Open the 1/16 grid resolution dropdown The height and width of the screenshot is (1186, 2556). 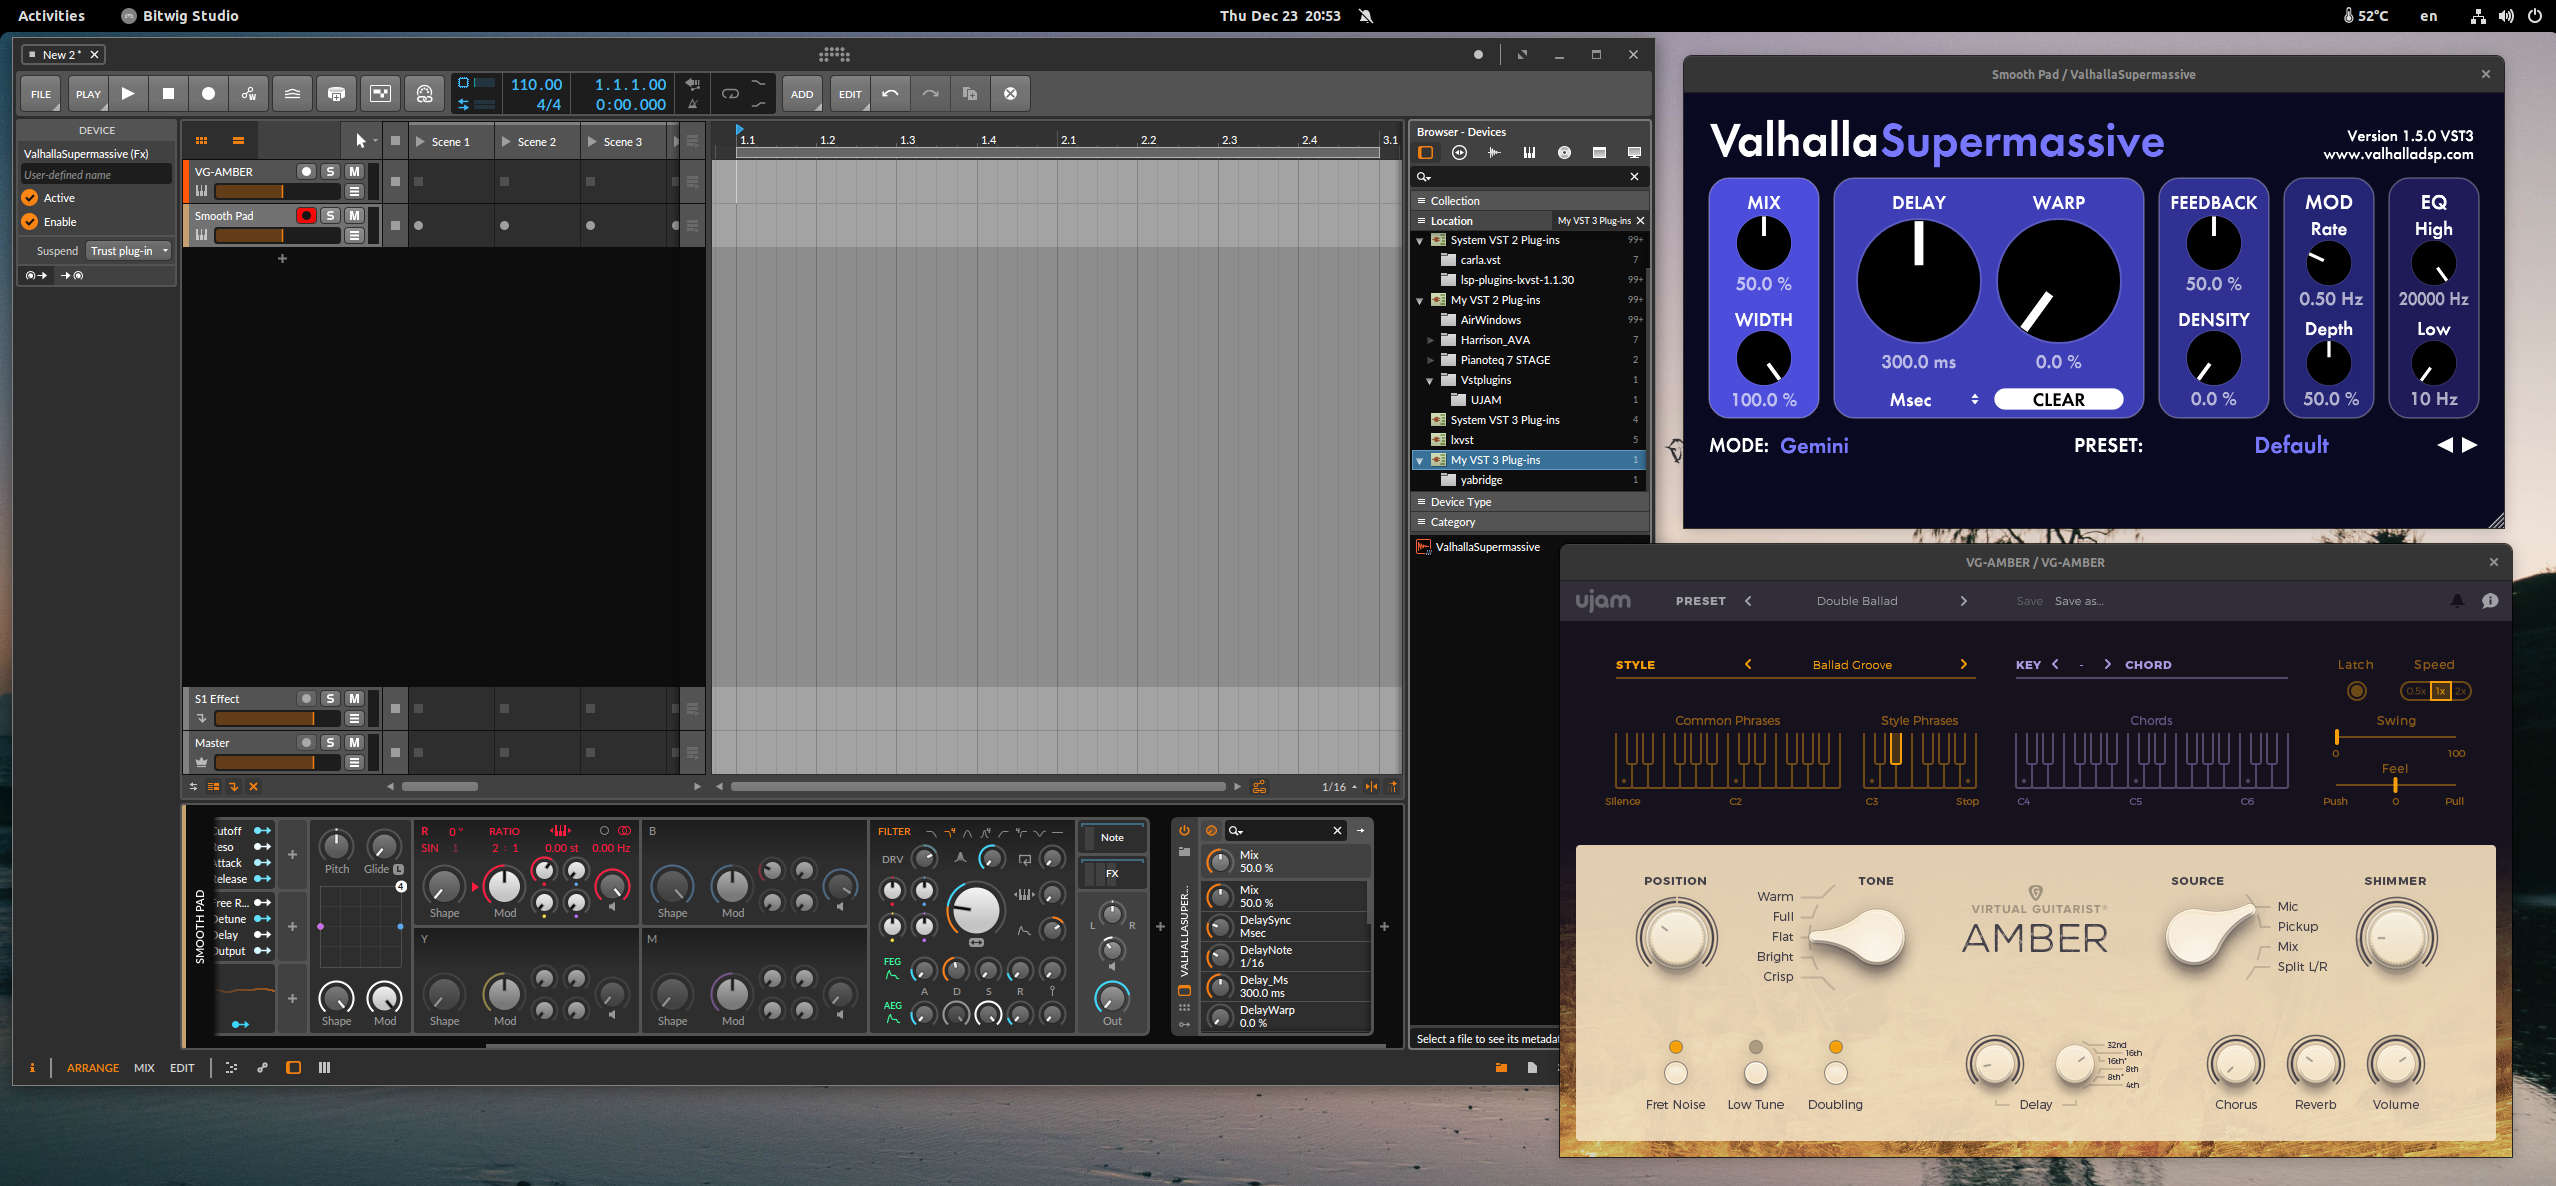[x=1339, y=787]
